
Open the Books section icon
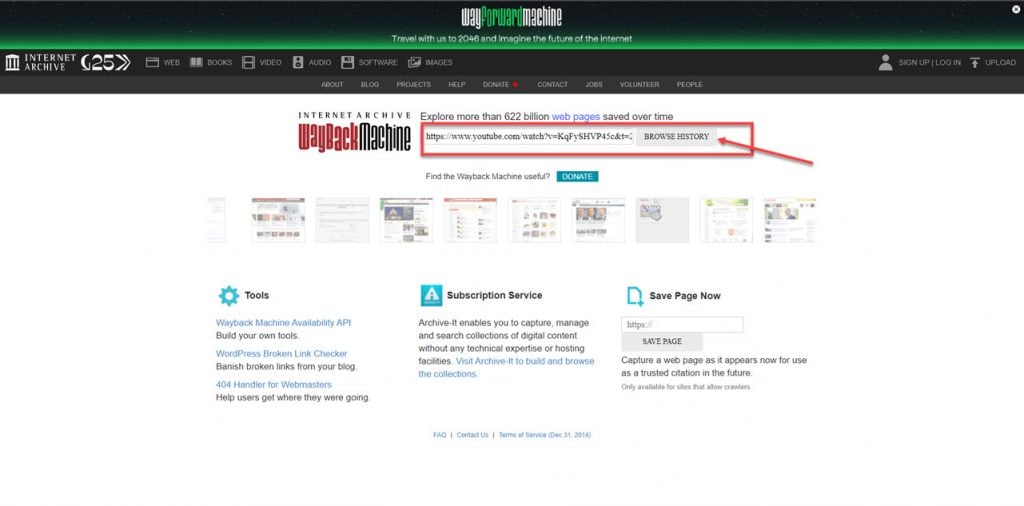(x=196, y=63)
